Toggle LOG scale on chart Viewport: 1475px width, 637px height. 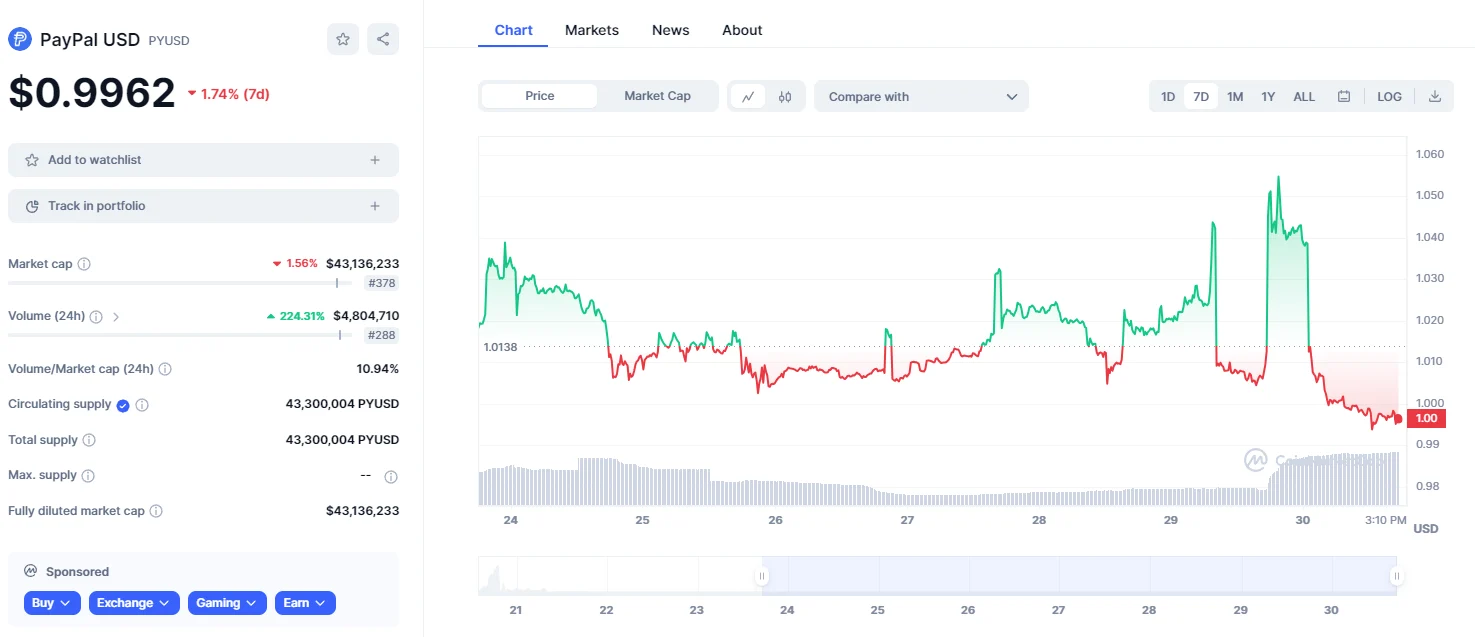tap(1389, 97)
